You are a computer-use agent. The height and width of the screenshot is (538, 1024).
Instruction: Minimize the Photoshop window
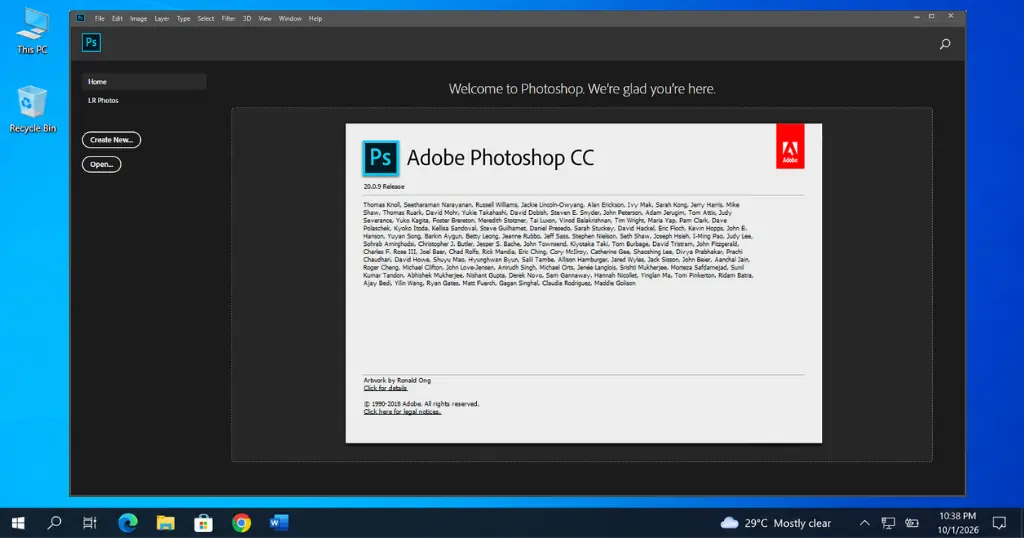click(x=916, y=16)
